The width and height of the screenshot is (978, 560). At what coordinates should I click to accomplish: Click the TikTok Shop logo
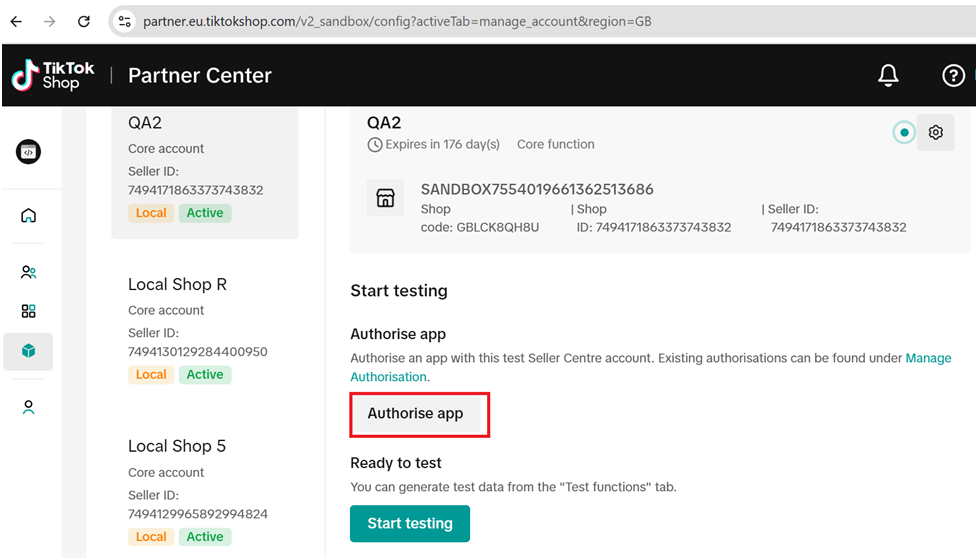pos(53,76)
